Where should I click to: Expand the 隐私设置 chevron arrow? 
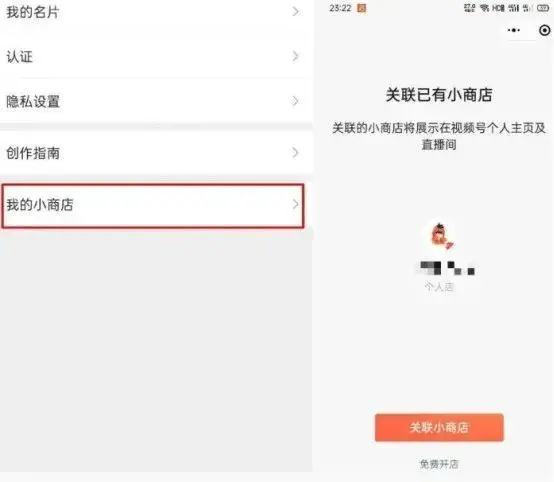[x=295, y=101]
